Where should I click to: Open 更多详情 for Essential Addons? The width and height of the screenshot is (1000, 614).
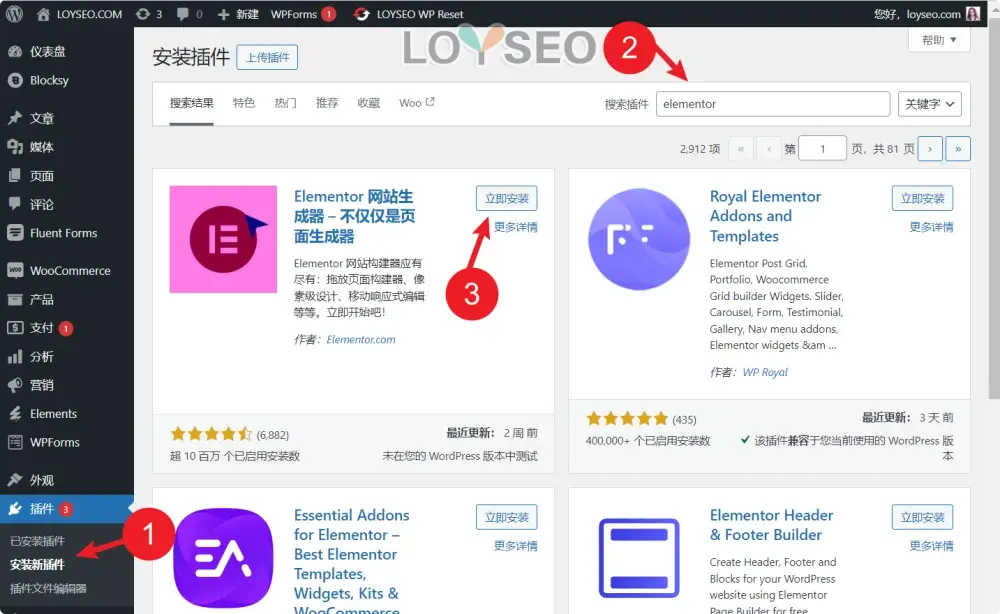point(516,546)
